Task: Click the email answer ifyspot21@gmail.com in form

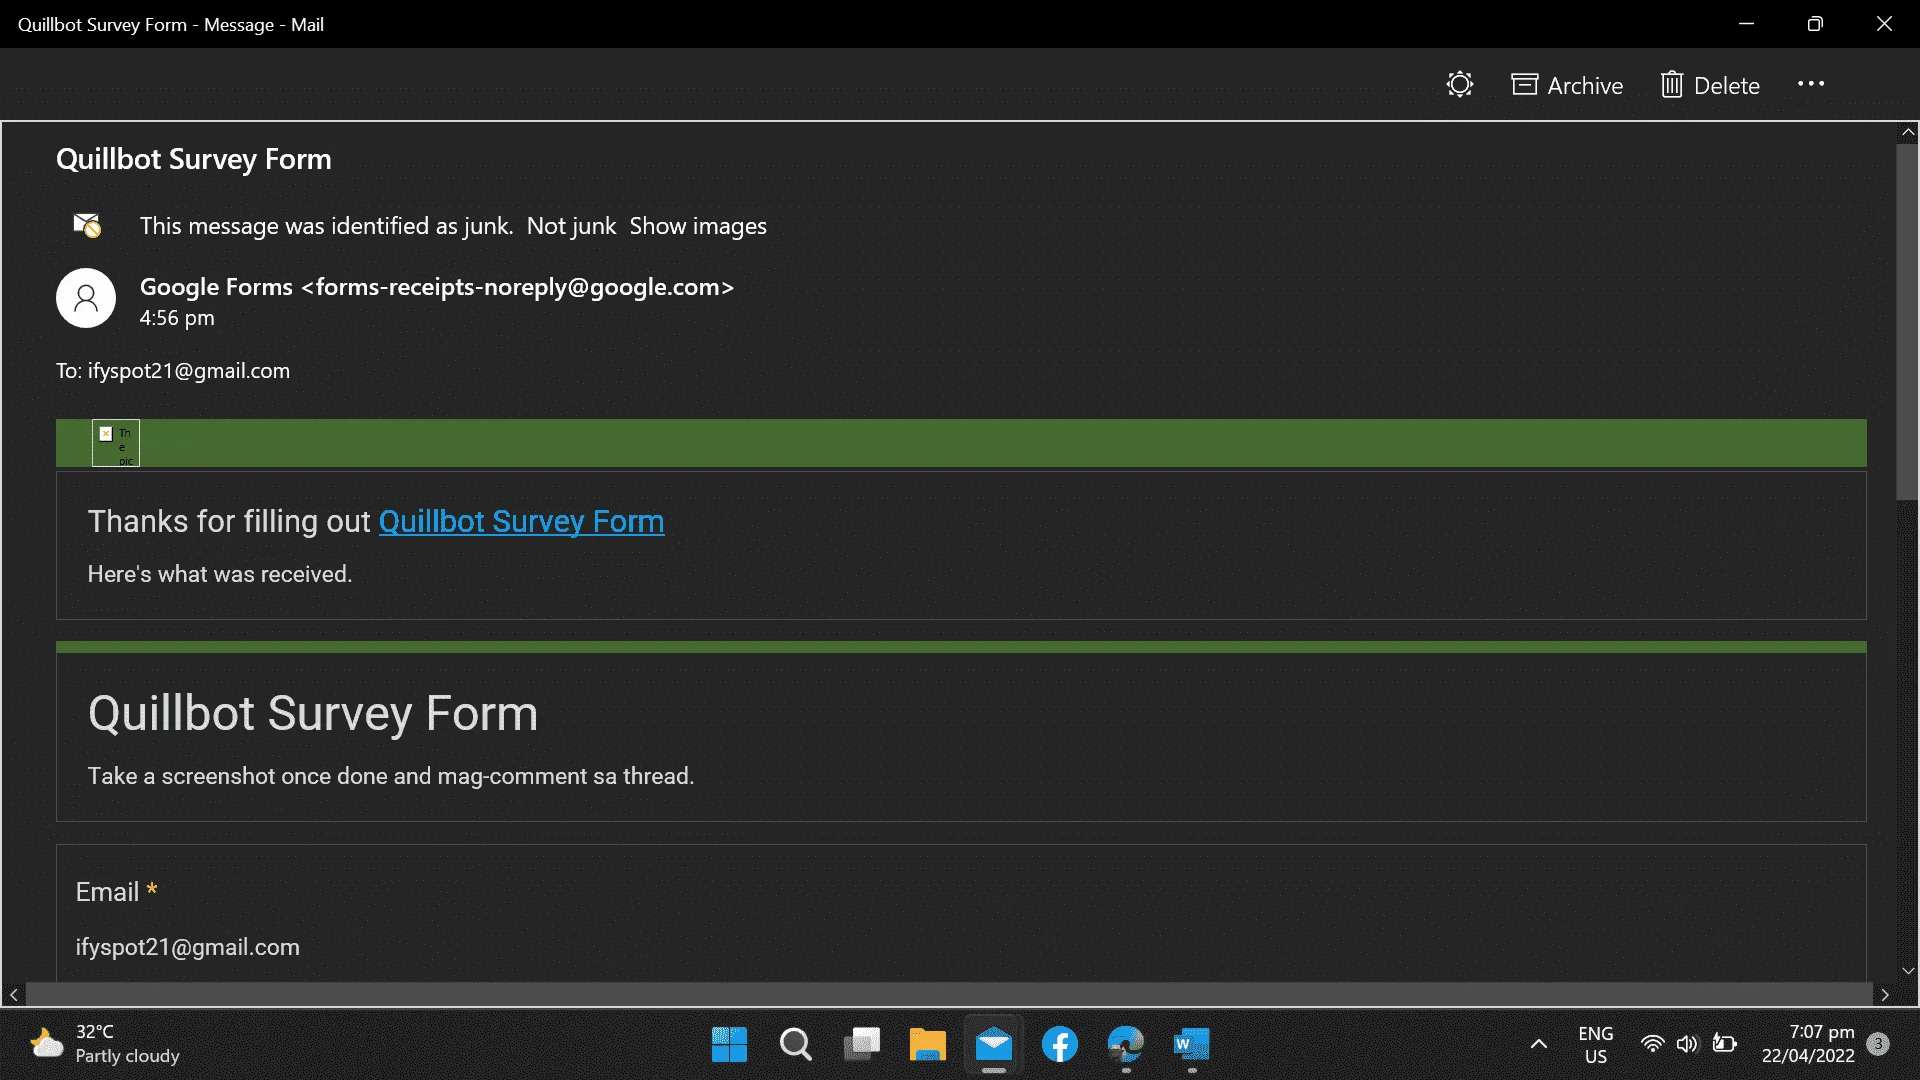Action: tap(188, 947)
